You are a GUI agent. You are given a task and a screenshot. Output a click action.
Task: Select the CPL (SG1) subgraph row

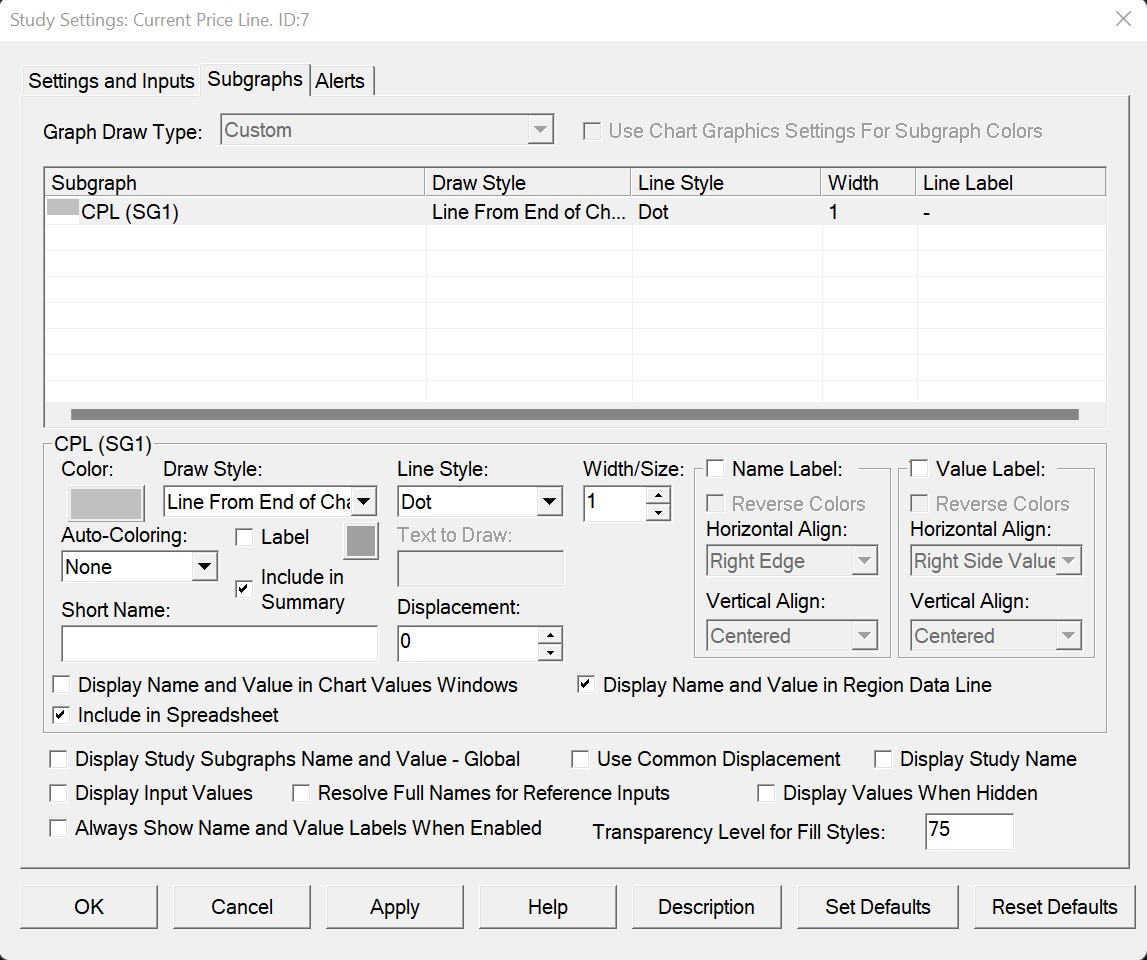[130, 212]
